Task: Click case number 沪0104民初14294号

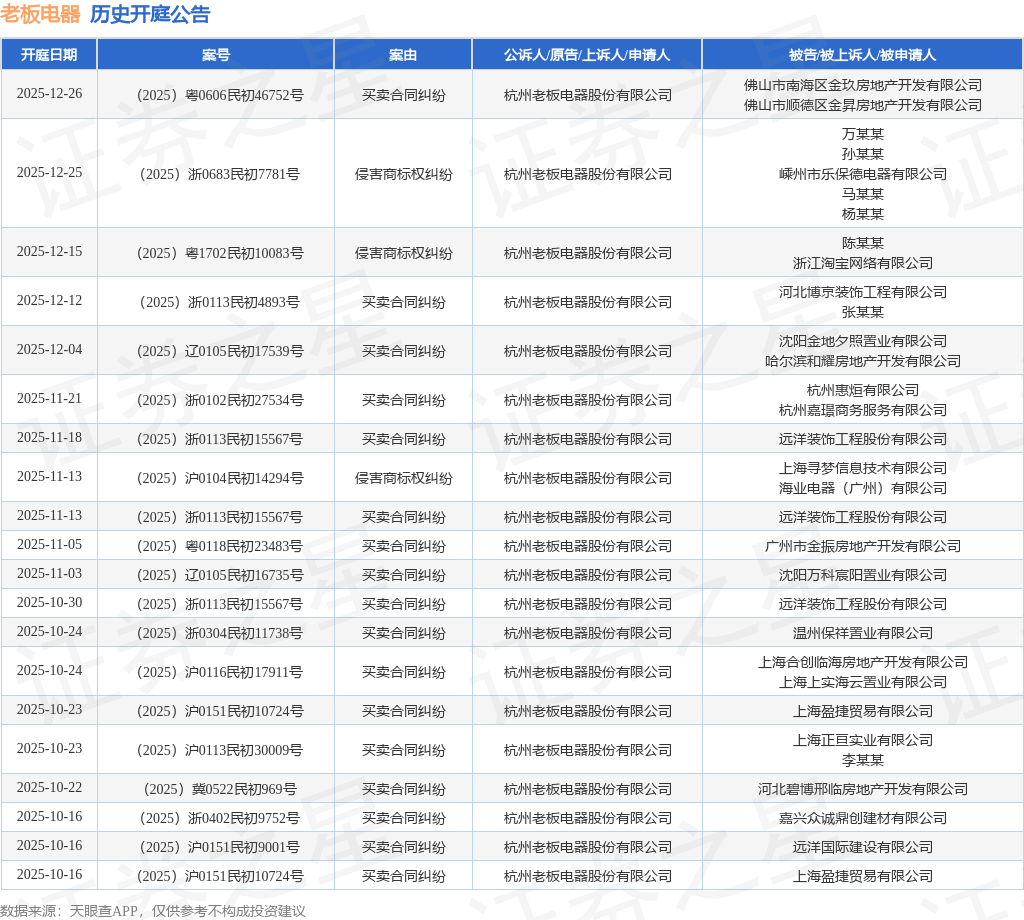Action: coord(220,478)
